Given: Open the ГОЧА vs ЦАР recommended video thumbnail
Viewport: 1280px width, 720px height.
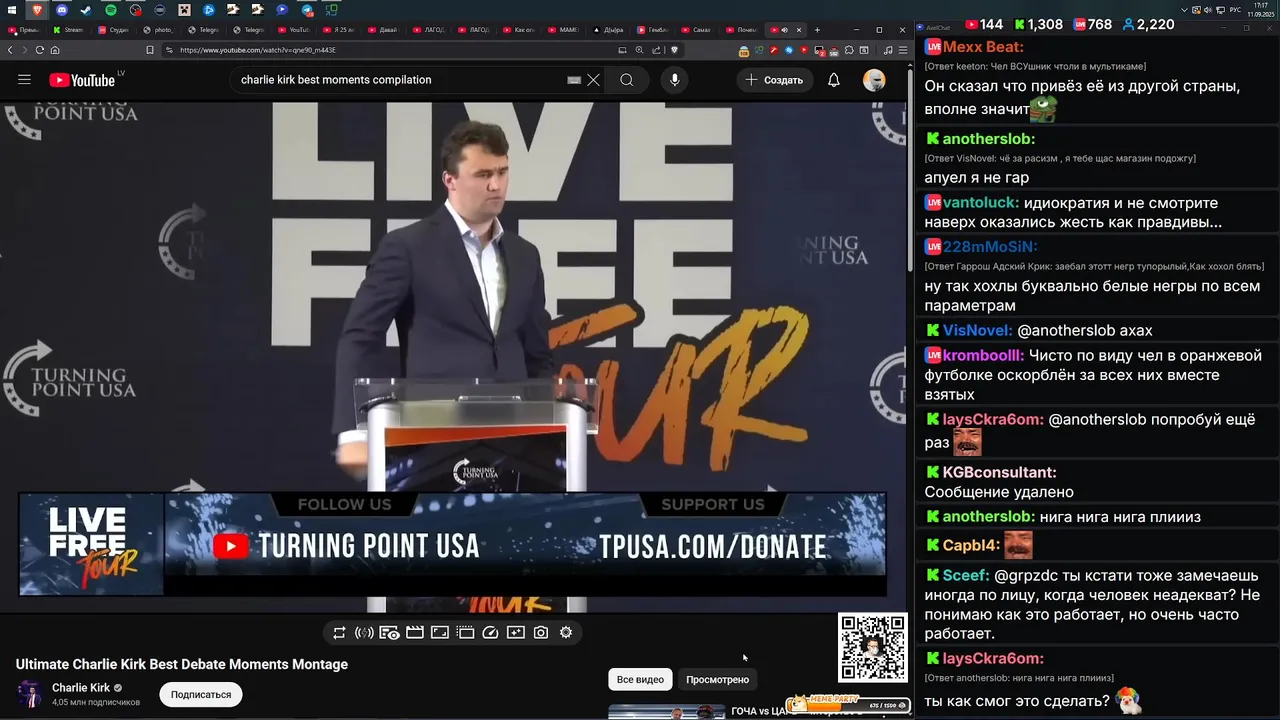Looking at the screenshot, I should (667, 712).
